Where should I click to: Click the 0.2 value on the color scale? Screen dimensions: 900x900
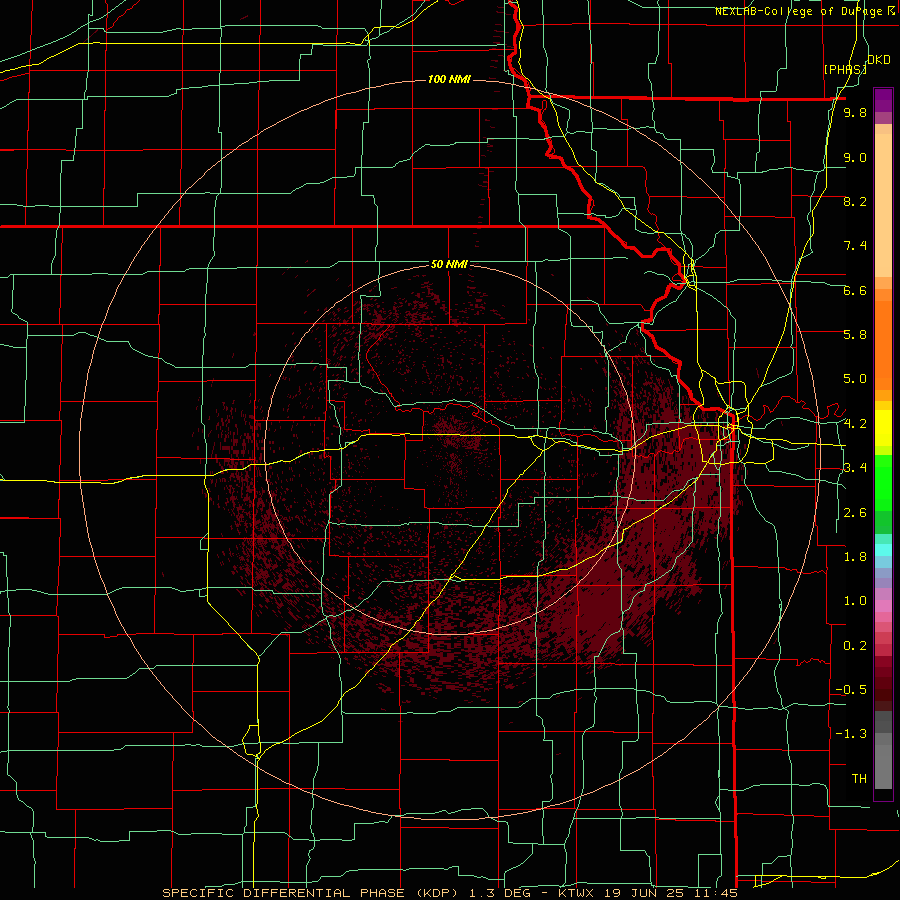[x=855, y=646]
